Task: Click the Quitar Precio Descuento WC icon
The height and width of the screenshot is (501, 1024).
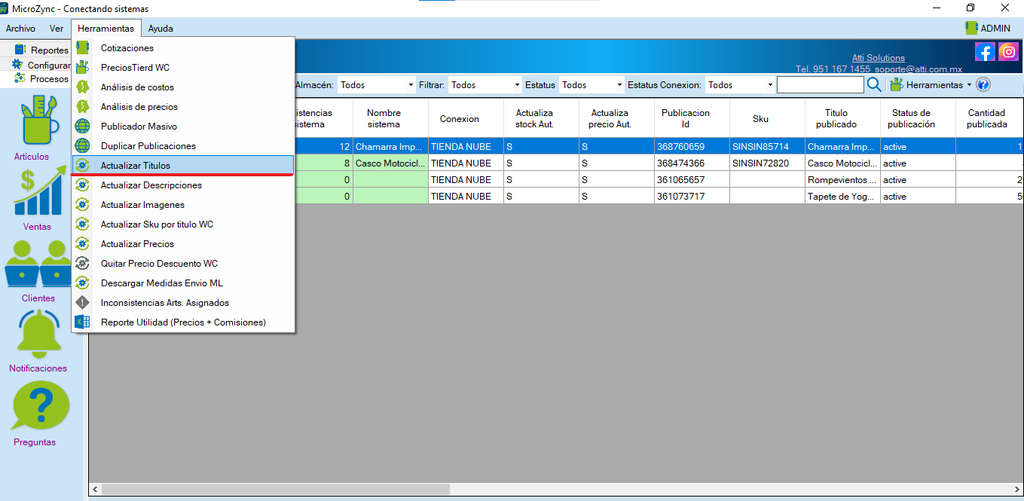Action: click(x=82, y=263)
